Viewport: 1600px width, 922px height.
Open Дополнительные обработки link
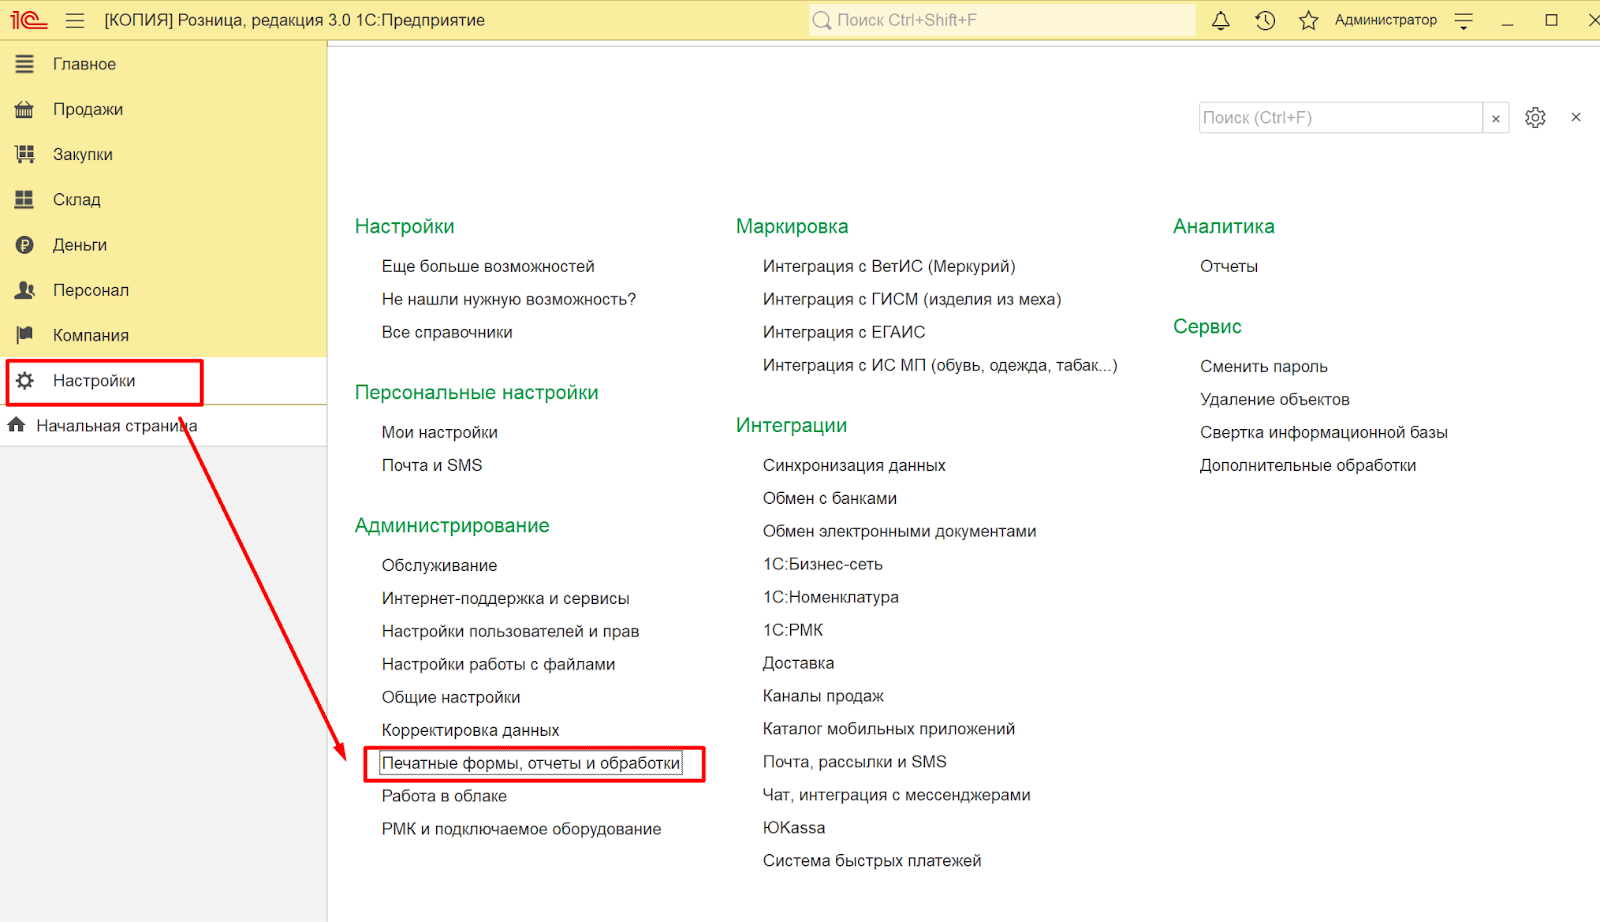1308,465
